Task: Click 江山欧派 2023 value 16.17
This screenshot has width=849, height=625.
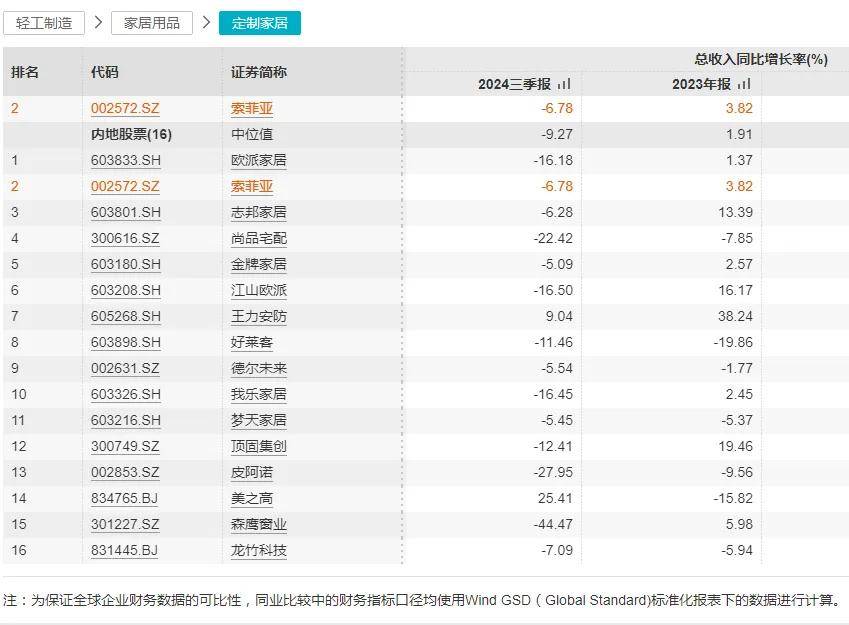Action: pos(735,290)
